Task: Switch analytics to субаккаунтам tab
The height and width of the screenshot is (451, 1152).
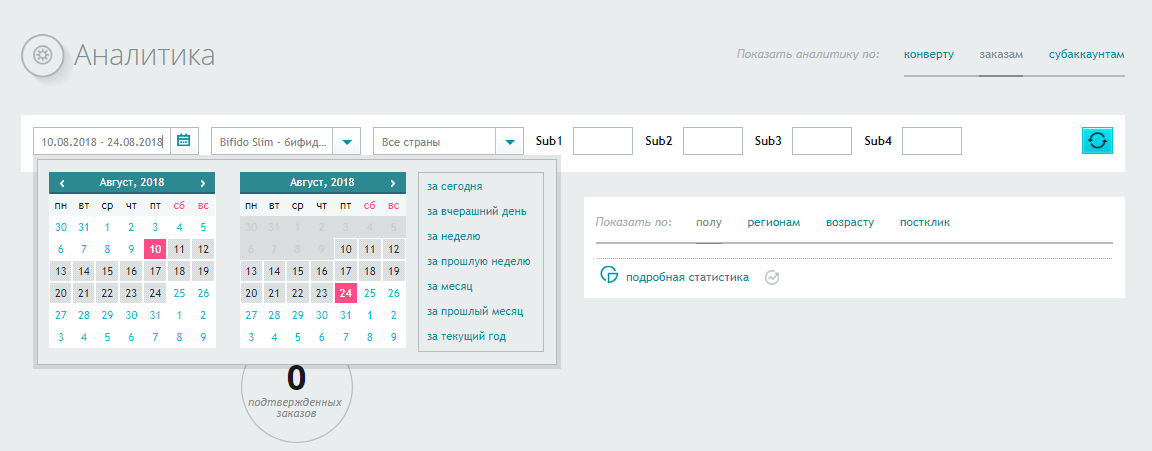Action: 1086,54
